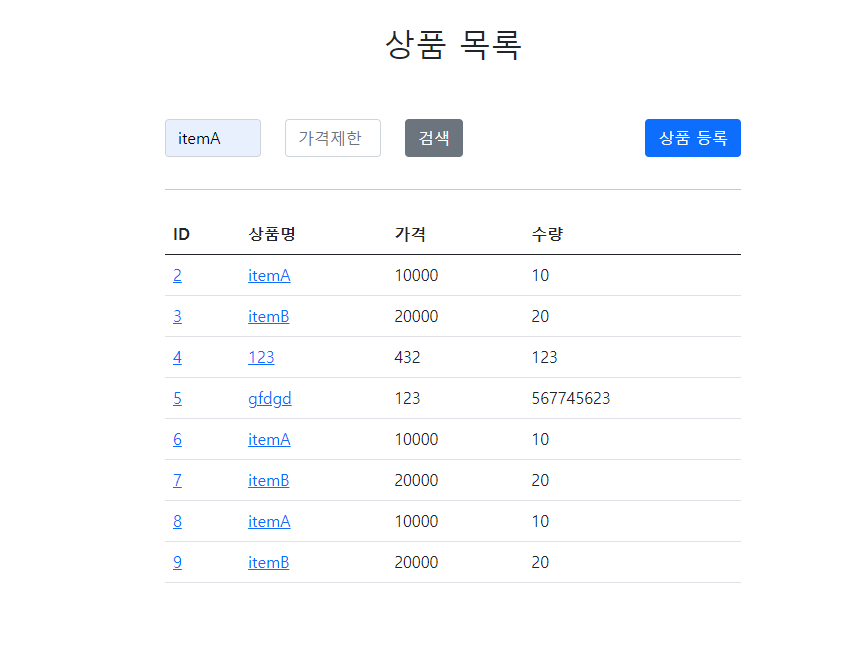Screen dimensions: 853x661
Task: Select quantity 20 in row ID 9
Action: 540,562
